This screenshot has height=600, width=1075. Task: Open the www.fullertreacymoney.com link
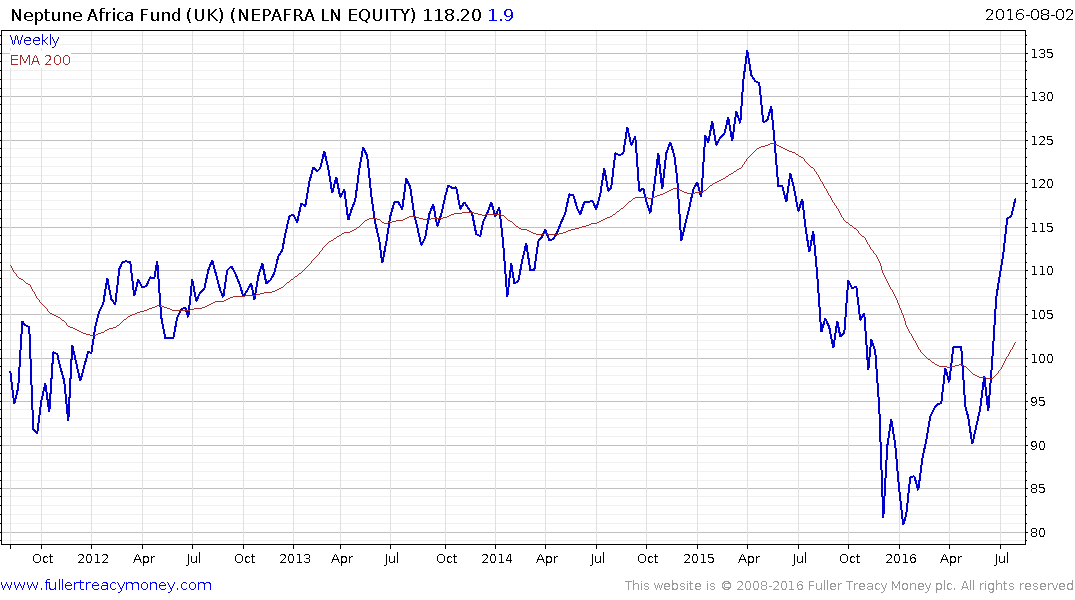[106, 585]
